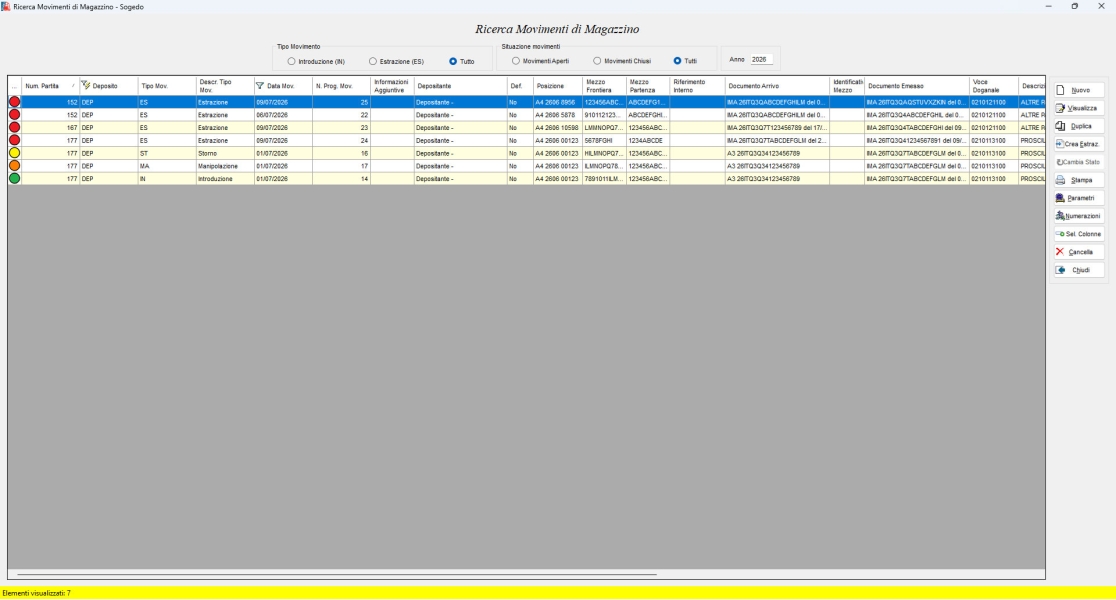Click red status circle of row N. Prog. 22
Screen dimensions: 1116x600
(x=14, y=115)
